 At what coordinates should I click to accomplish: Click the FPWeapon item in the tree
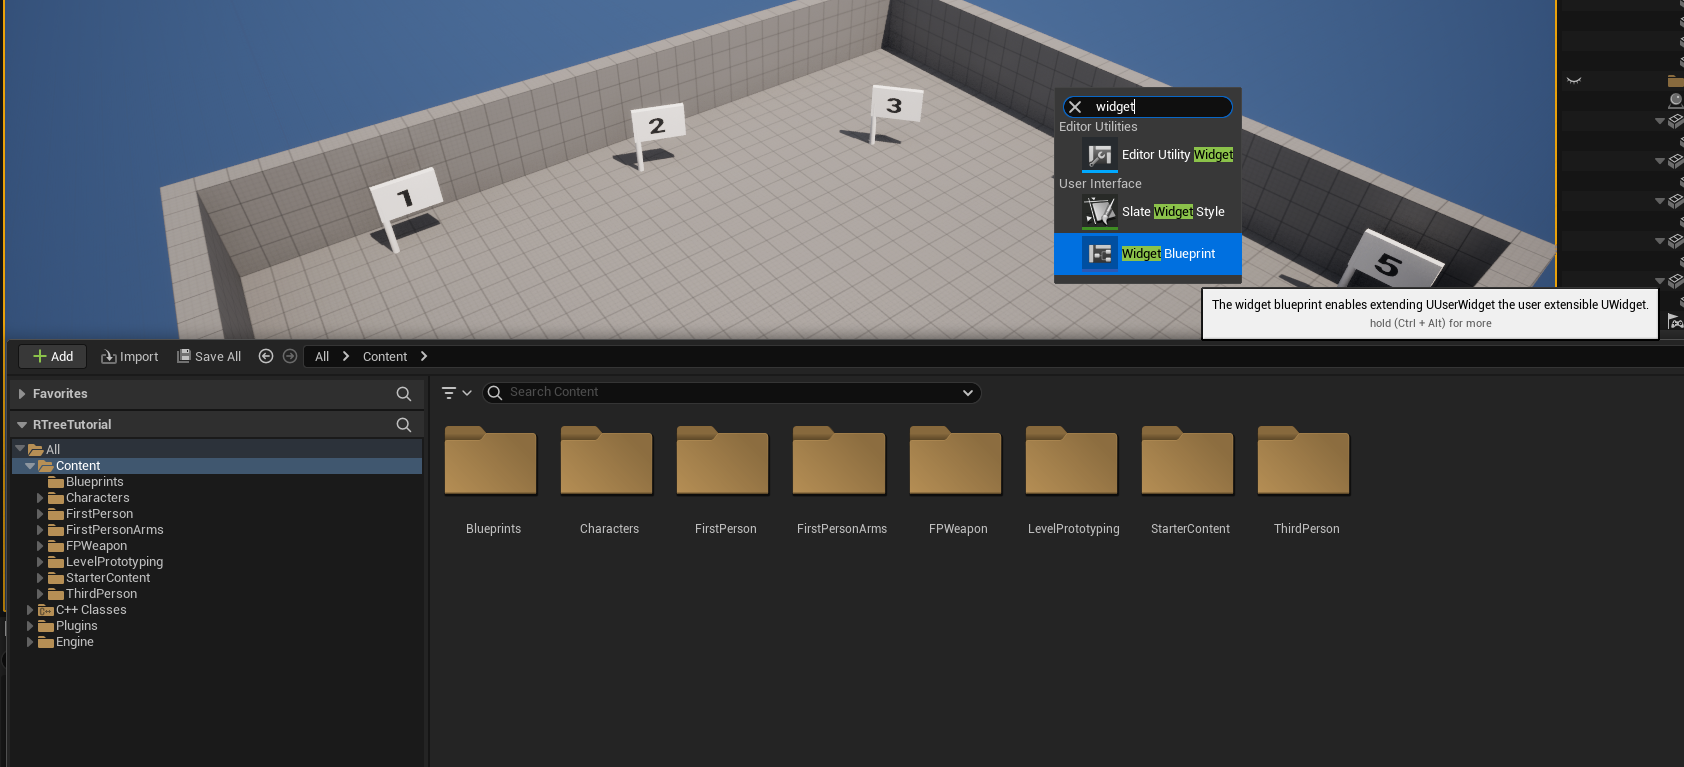(x=96, y=546)
